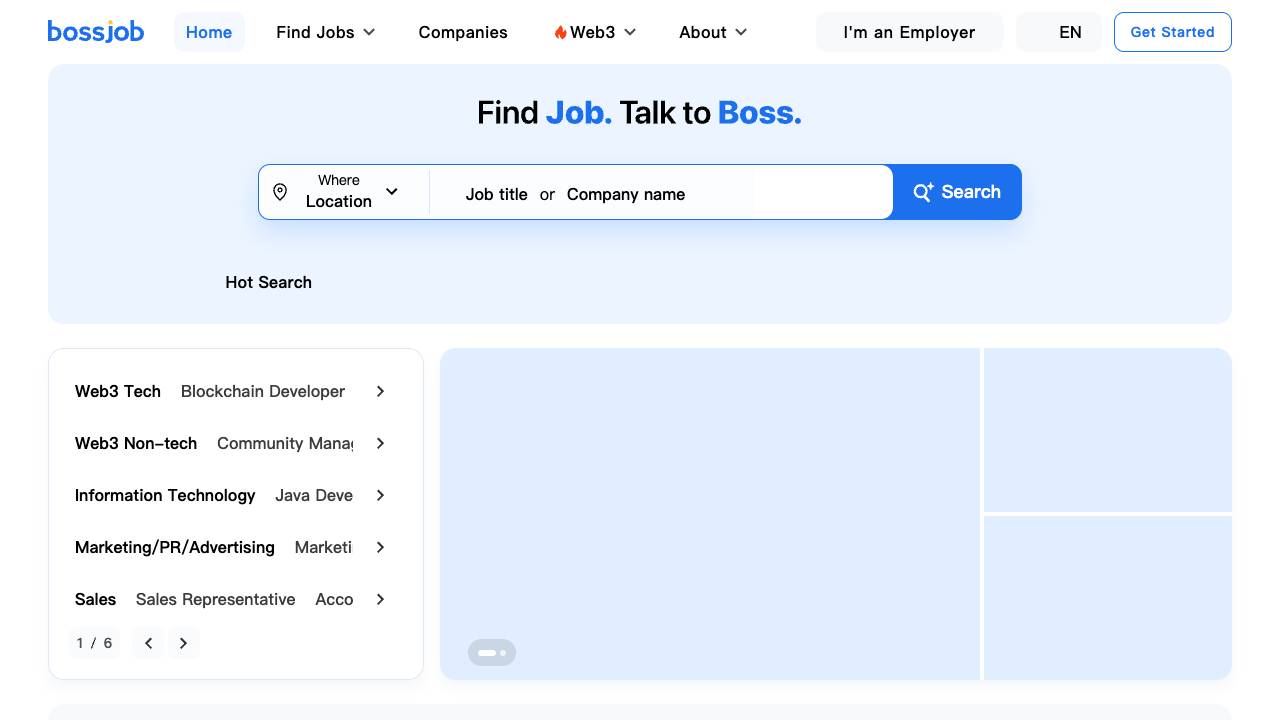The height and width of the screenshot is (720, 1280).
Task: Expand the Find Jobs menu
Action: pos(326,32)
